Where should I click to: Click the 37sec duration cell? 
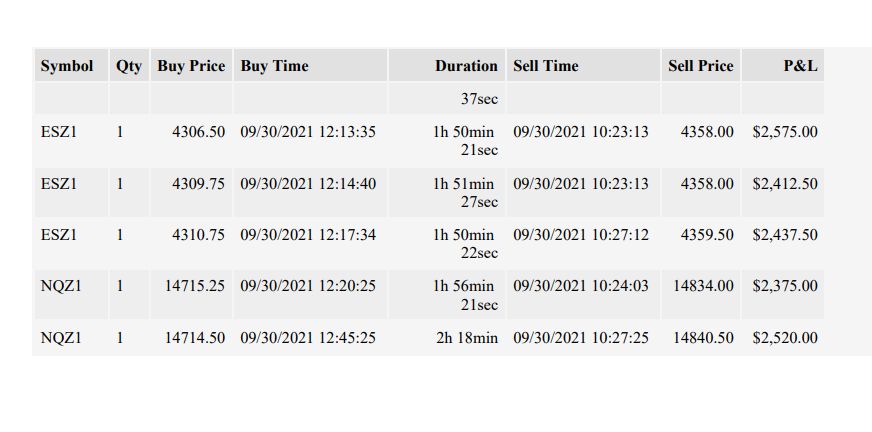coord(447,98)
